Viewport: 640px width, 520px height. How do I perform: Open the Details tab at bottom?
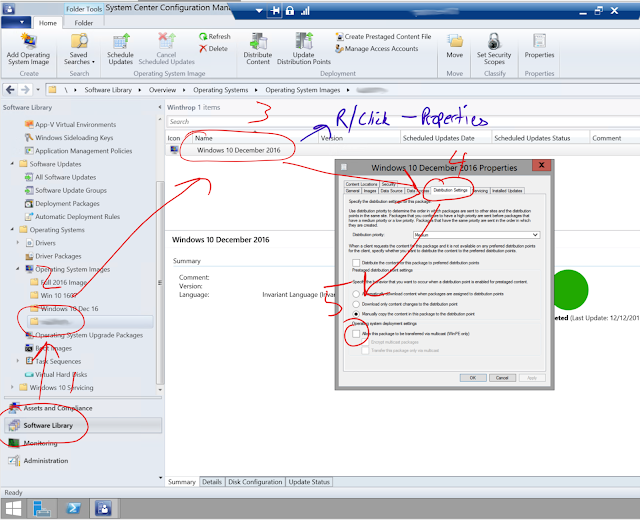[x=212, y=482]
